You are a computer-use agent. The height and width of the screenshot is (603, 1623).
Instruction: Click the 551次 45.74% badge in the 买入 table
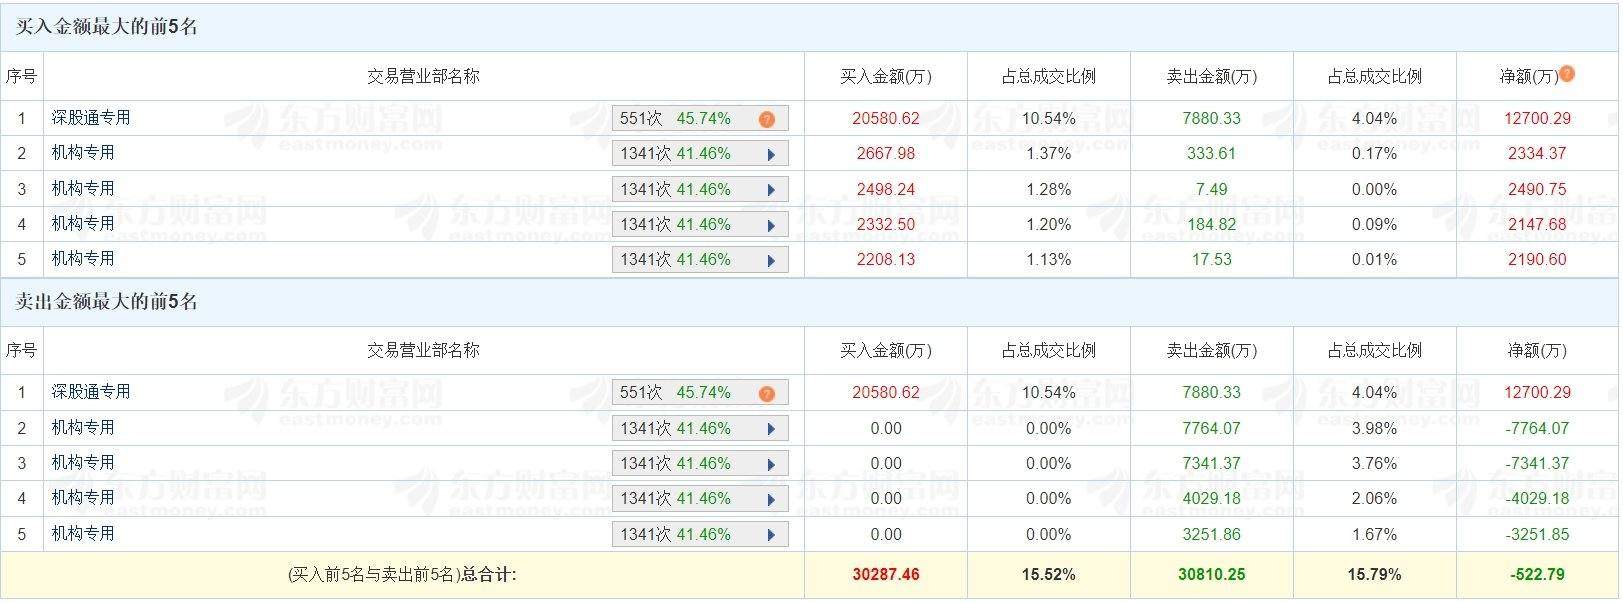pyautogui.click(x=675, y=118)
